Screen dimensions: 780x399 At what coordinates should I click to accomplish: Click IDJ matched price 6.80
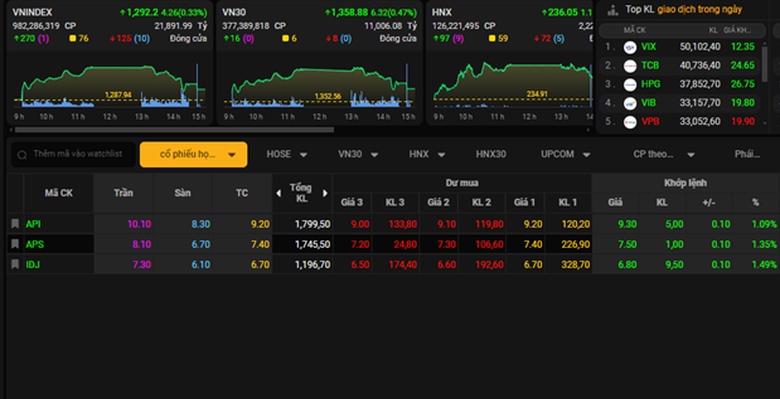pos(627,265)
